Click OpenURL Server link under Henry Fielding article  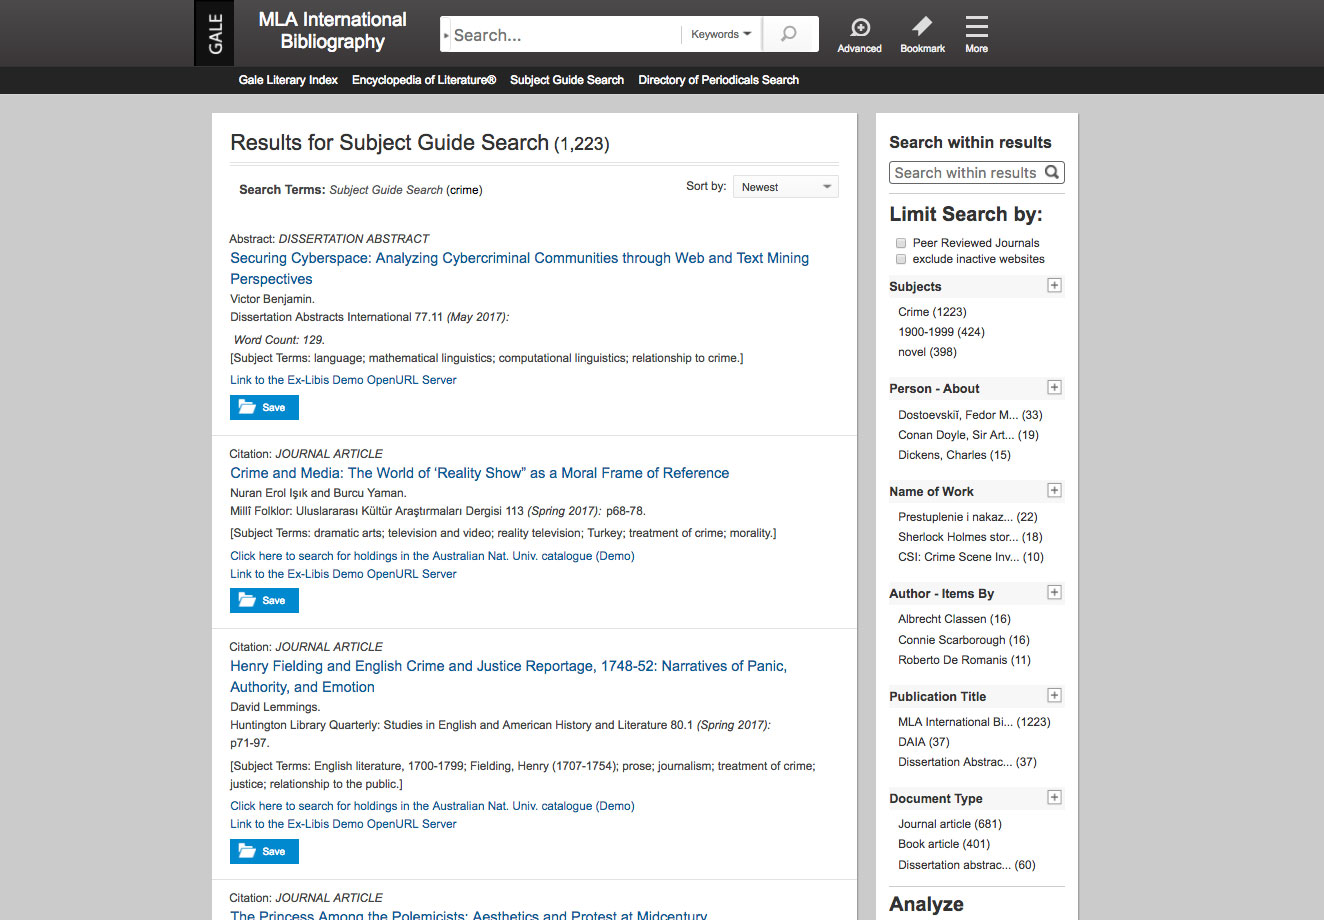point(343,824)
